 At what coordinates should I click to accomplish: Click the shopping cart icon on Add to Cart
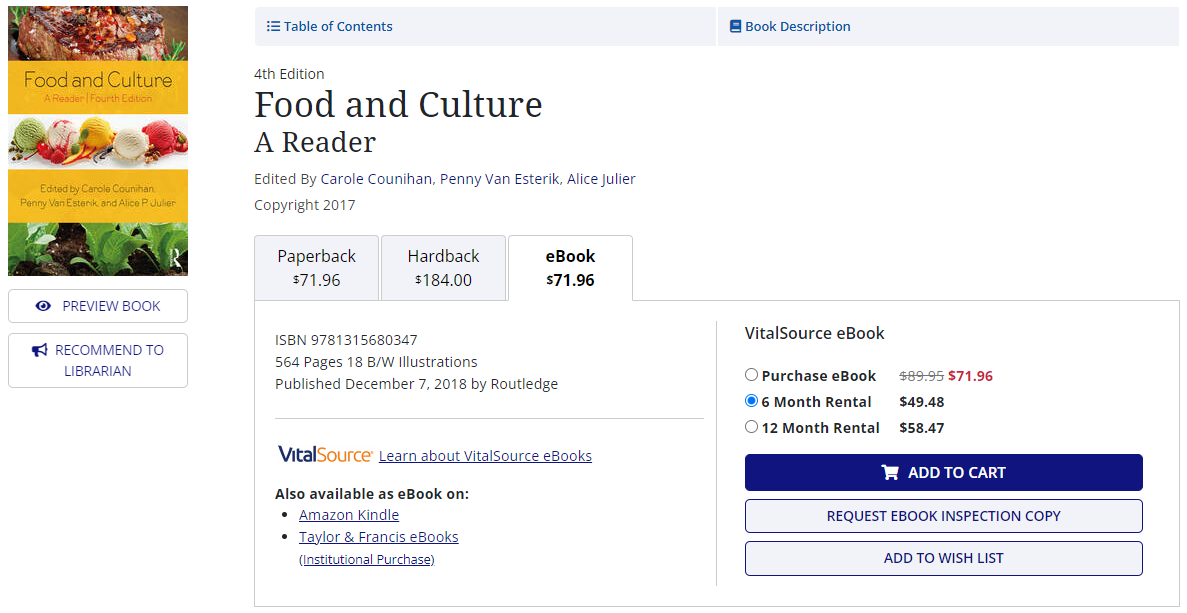tap(891, 472)
